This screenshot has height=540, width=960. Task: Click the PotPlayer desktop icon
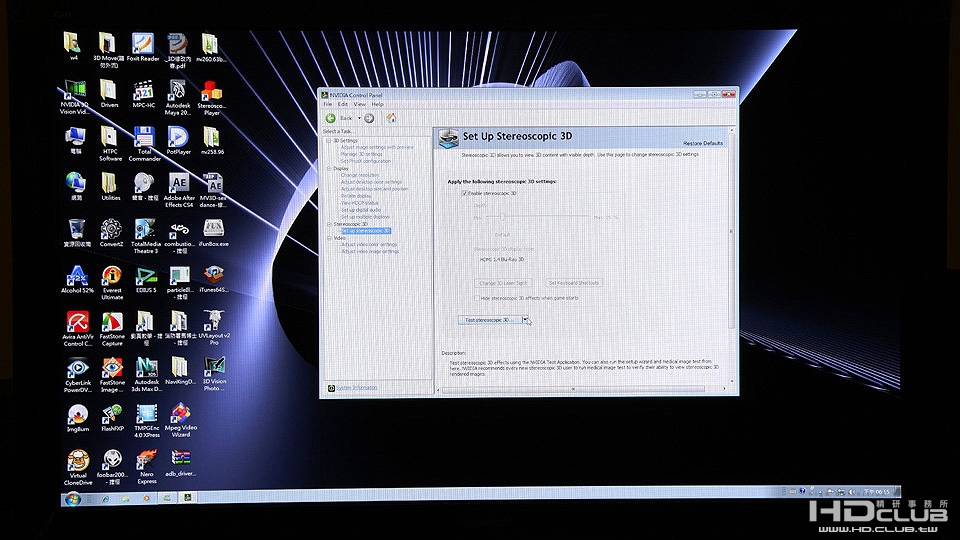pyautogui.click(x=178, y=140)
